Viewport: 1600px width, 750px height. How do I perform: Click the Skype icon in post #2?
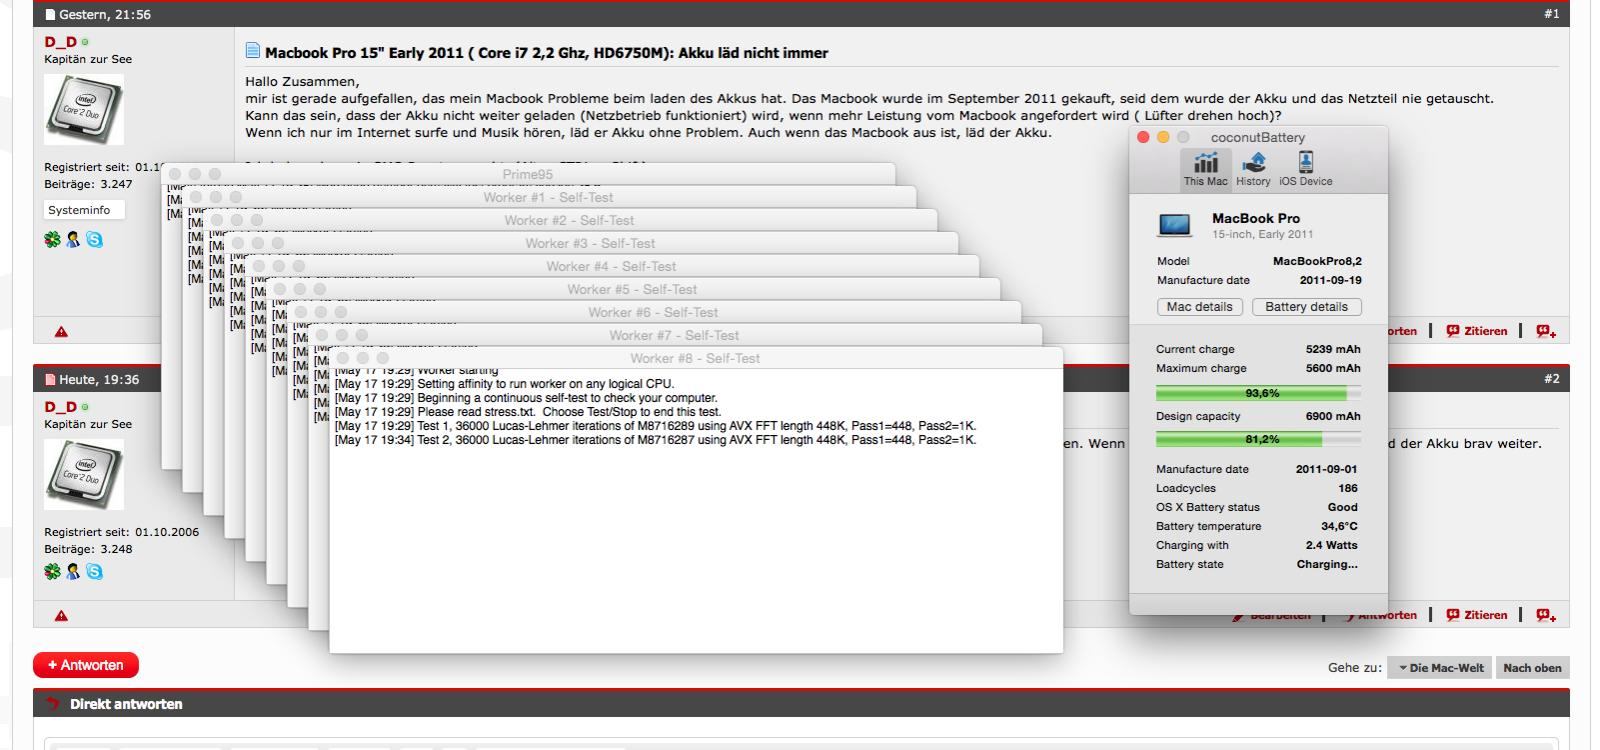(94, 572)
